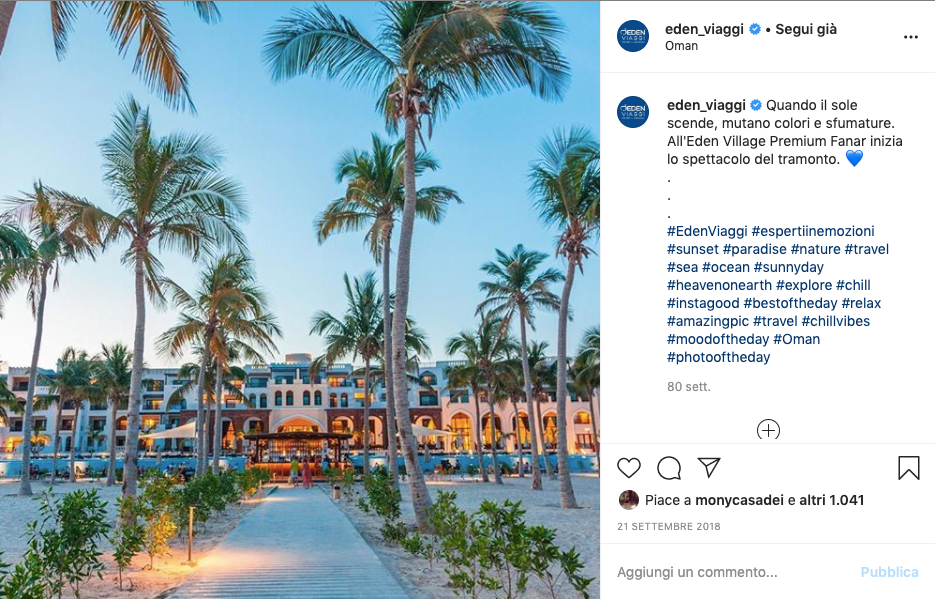
Task: Toggle the Segui già following button
Action: pos(806,29)
